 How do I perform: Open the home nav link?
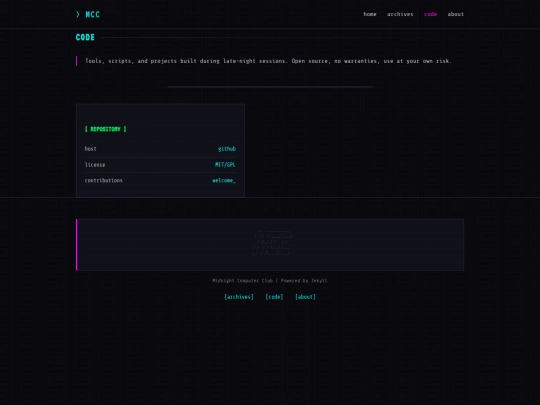[x=370, y=14]
